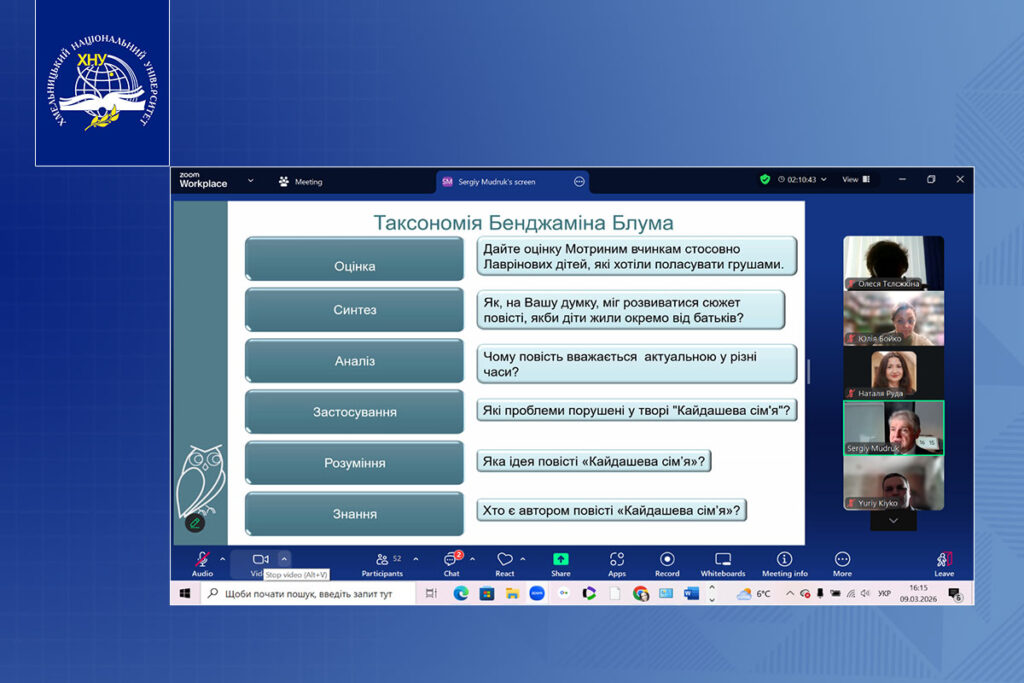
Task: Leave the meeting
Action: click(943, 562)
